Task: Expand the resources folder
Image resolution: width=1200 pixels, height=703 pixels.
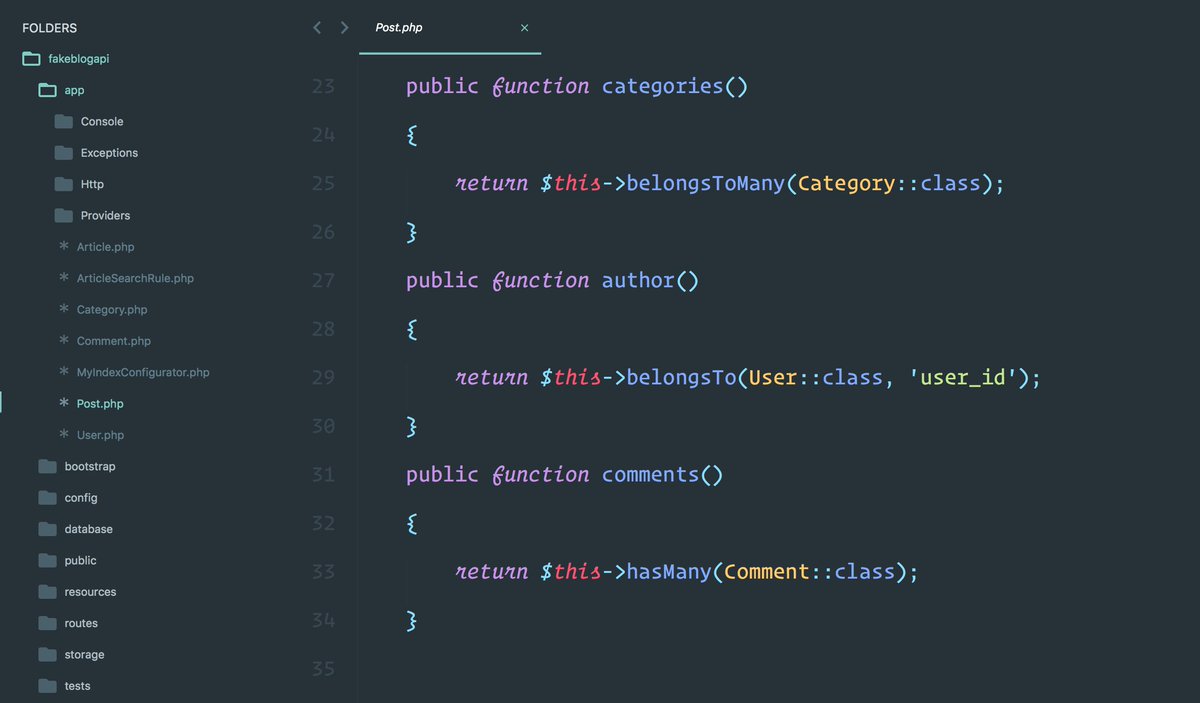Action: tap(90, 592)
